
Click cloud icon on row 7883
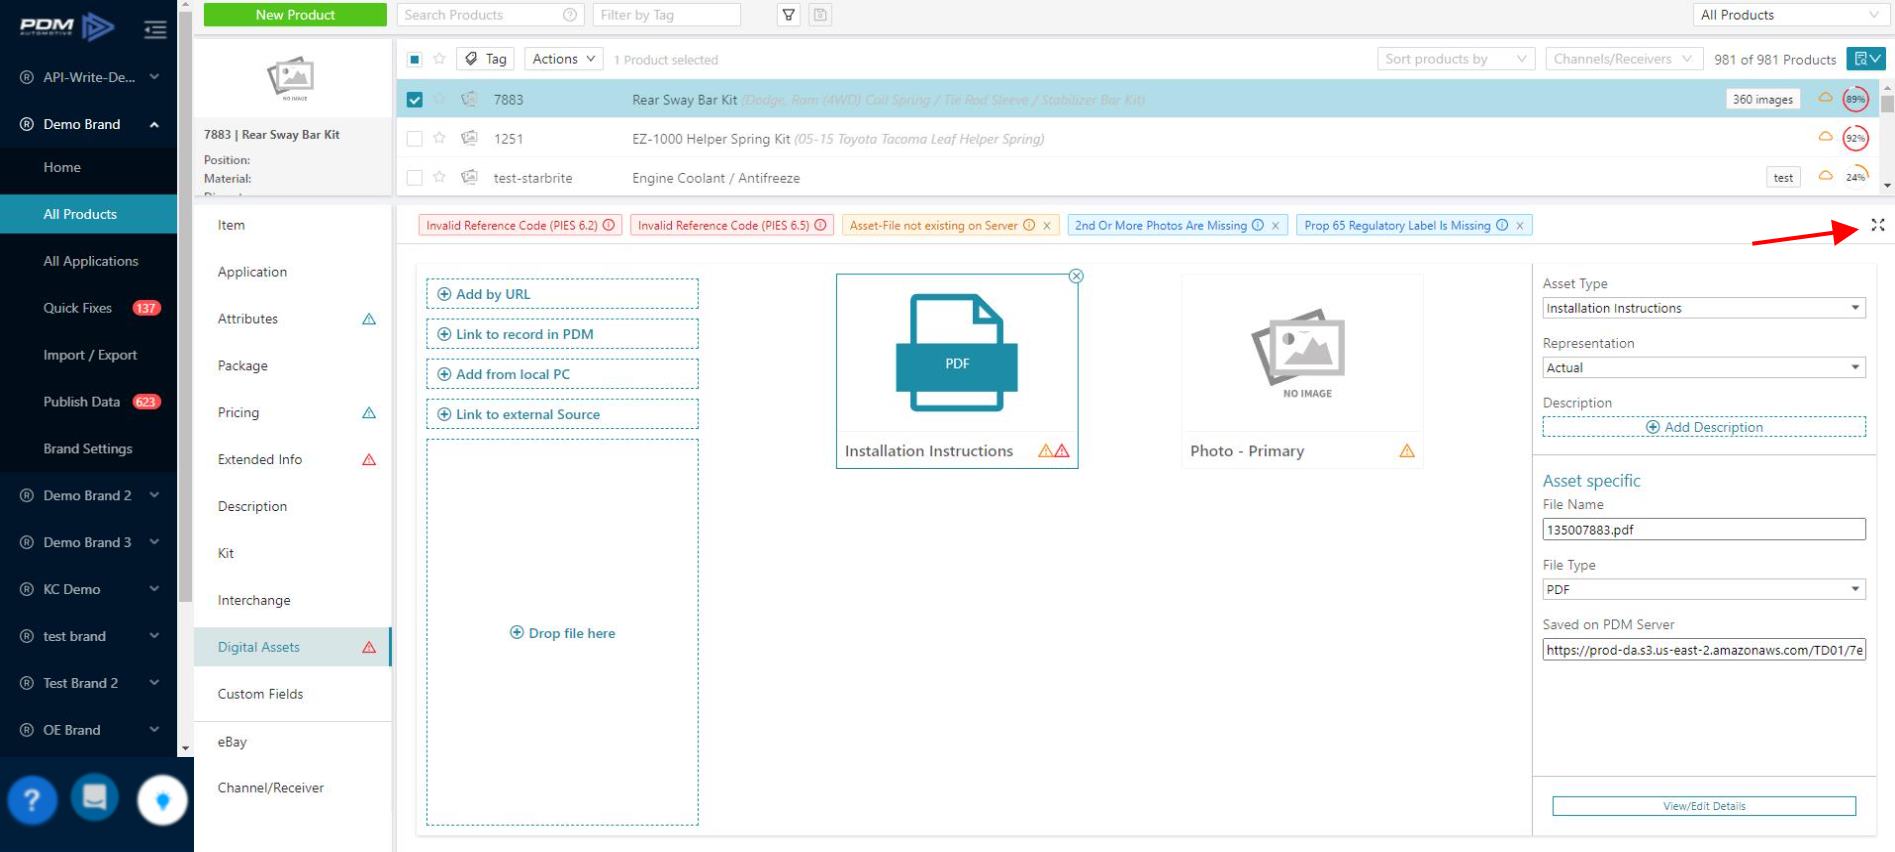tap(1825, 98)
